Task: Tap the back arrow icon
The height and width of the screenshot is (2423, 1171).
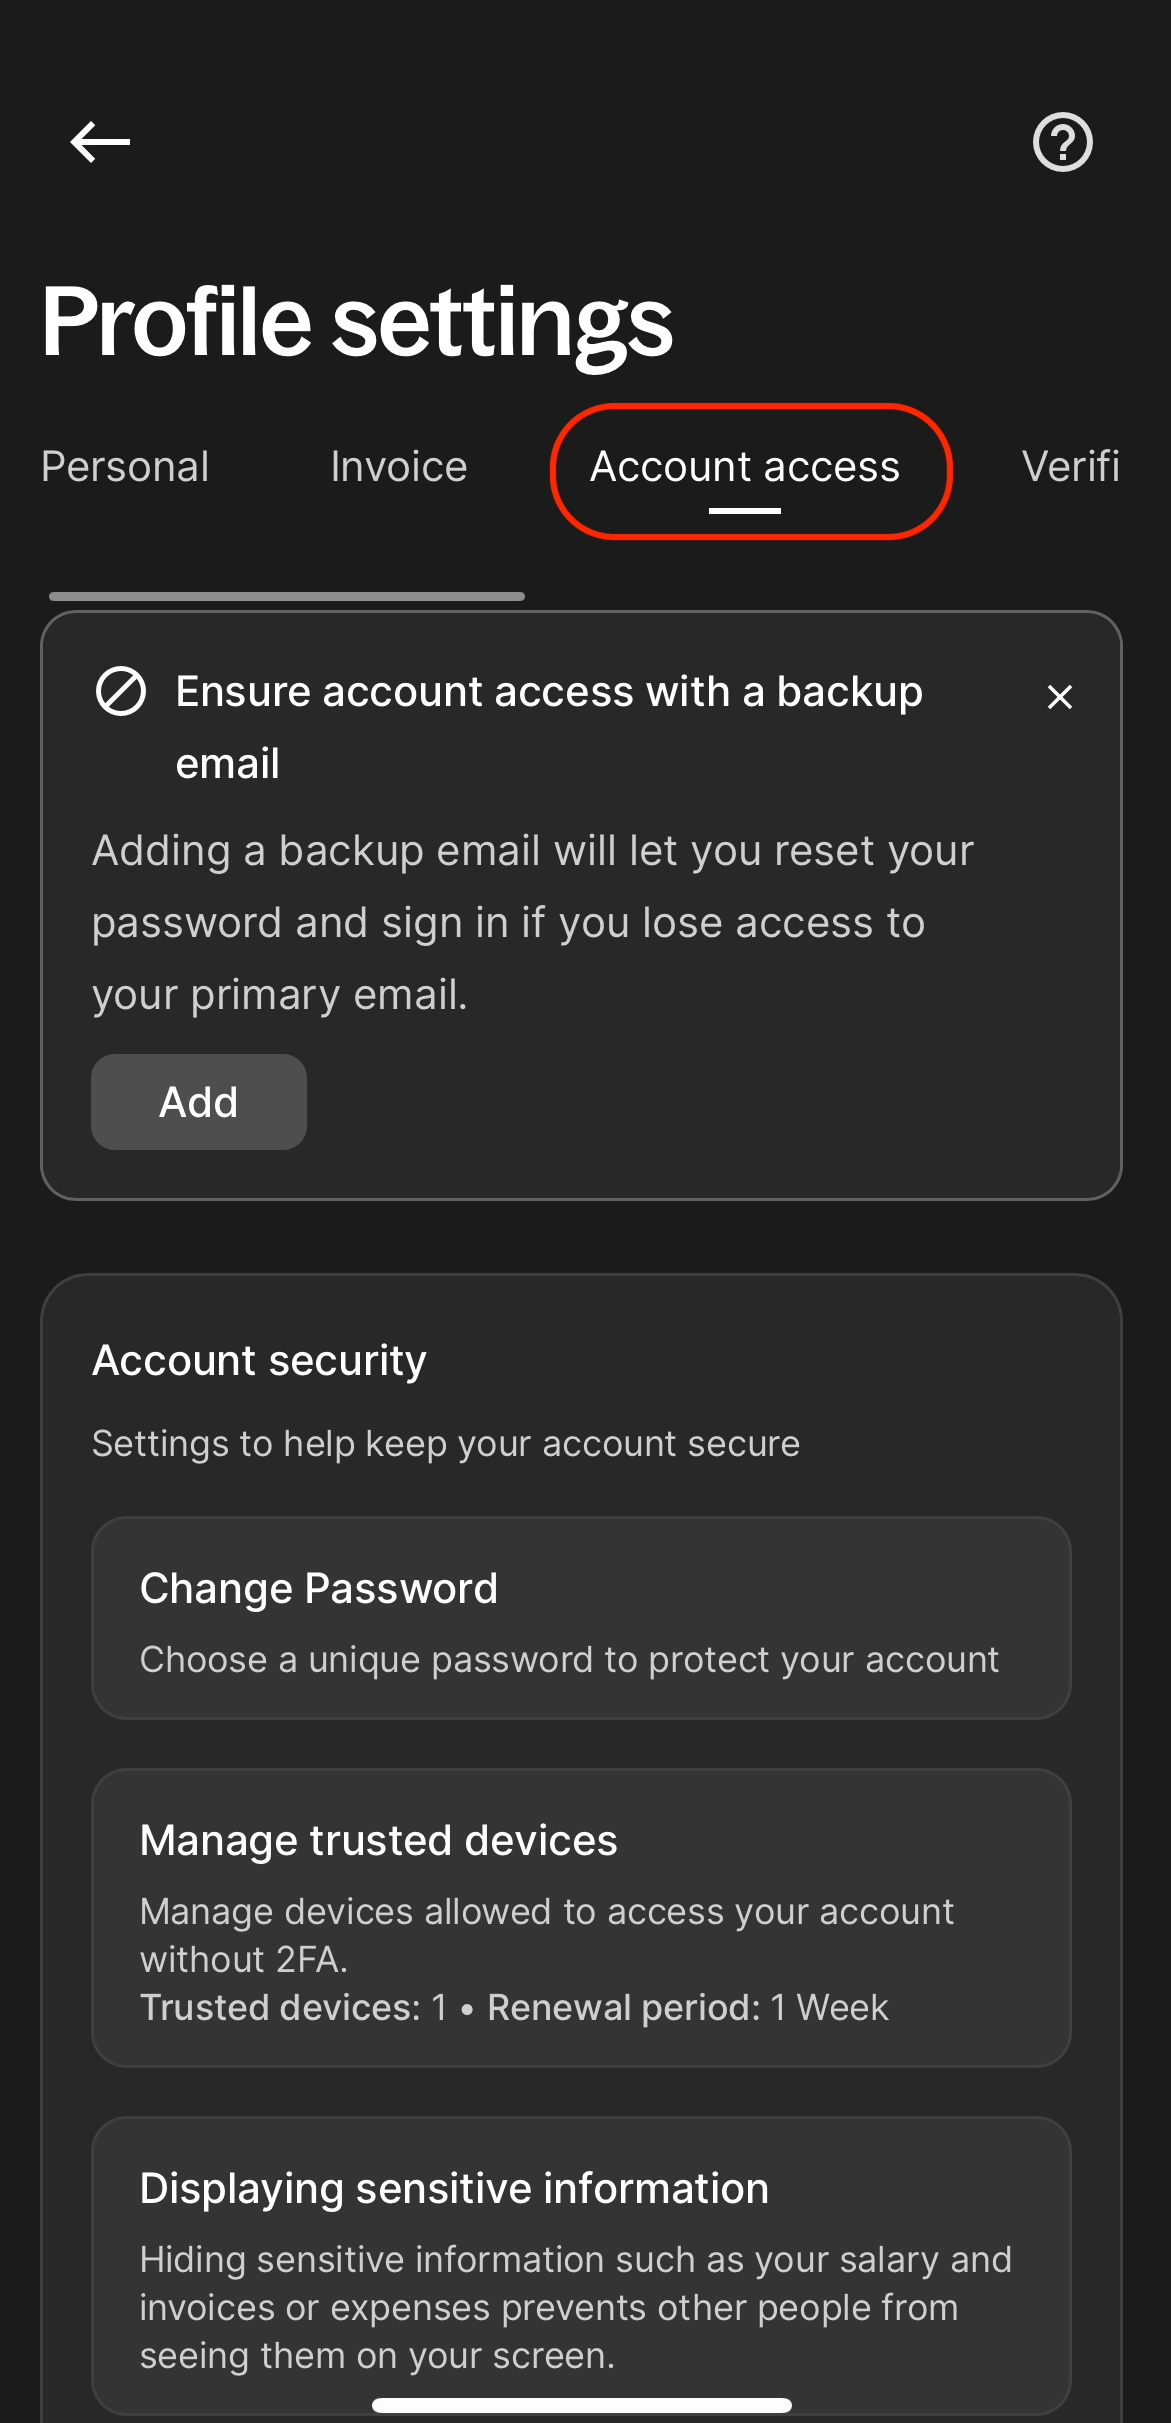Action: (x=100, y=142)
